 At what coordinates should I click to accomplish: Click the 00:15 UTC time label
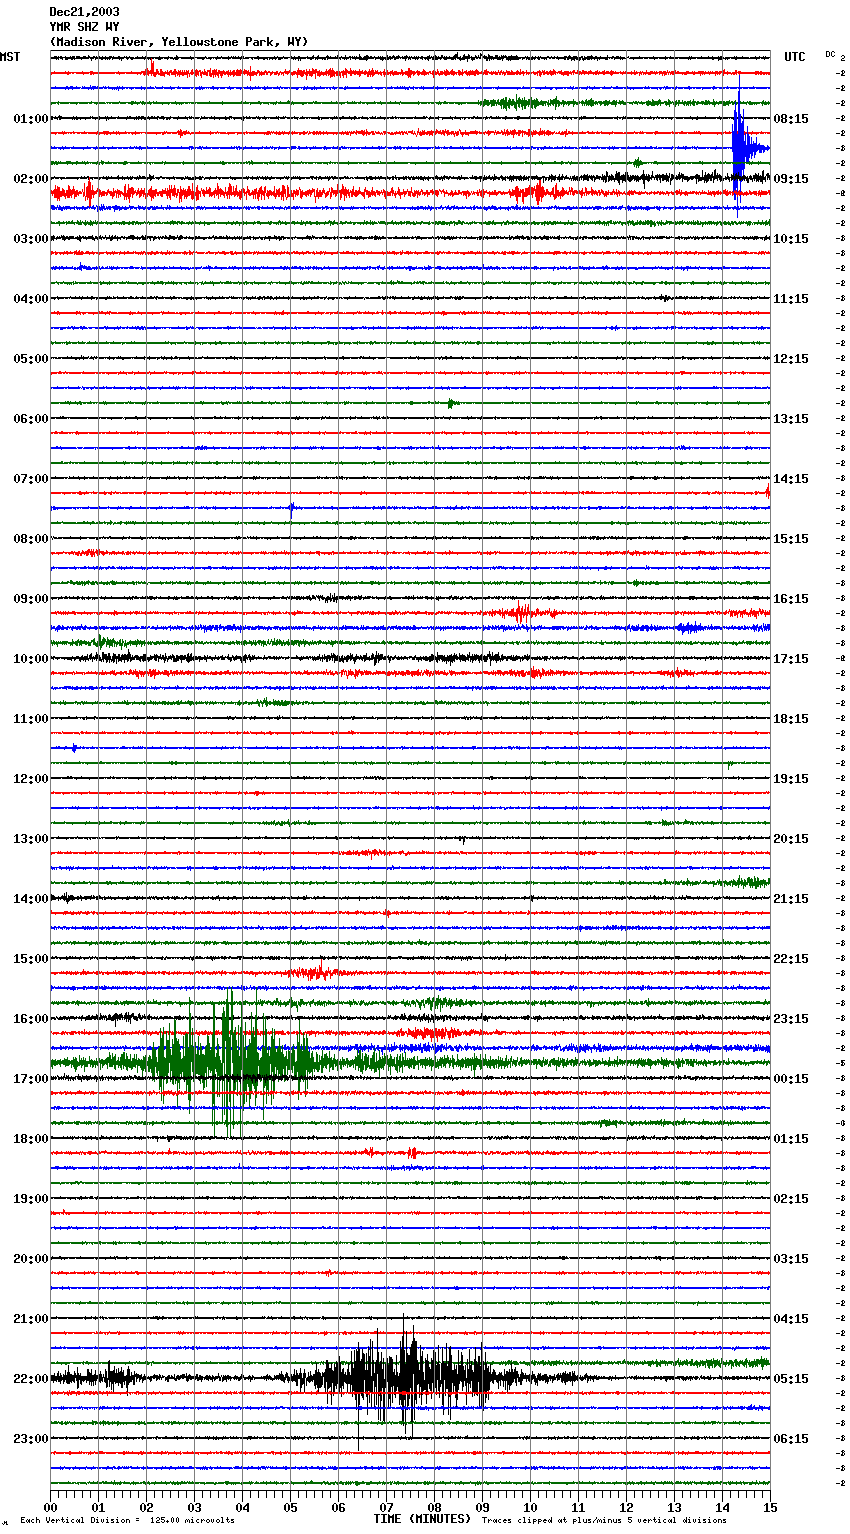[x=791, y=1079]
